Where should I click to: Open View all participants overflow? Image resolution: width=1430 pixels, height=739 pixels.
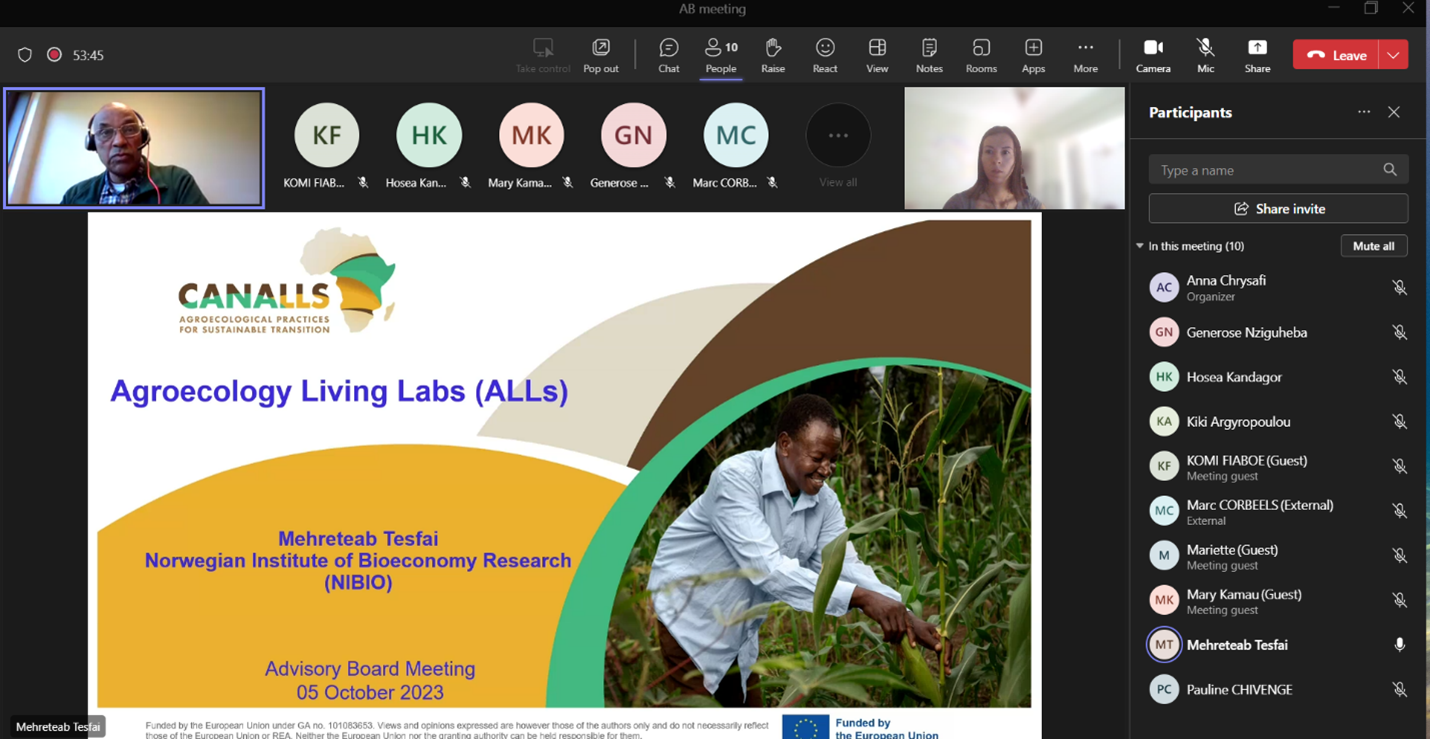click(838, 146)
